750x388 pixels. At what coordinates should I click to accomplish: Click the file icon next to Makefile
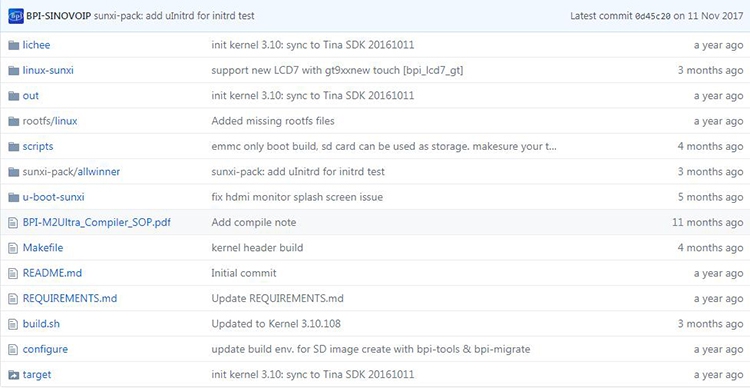point(13,248)
